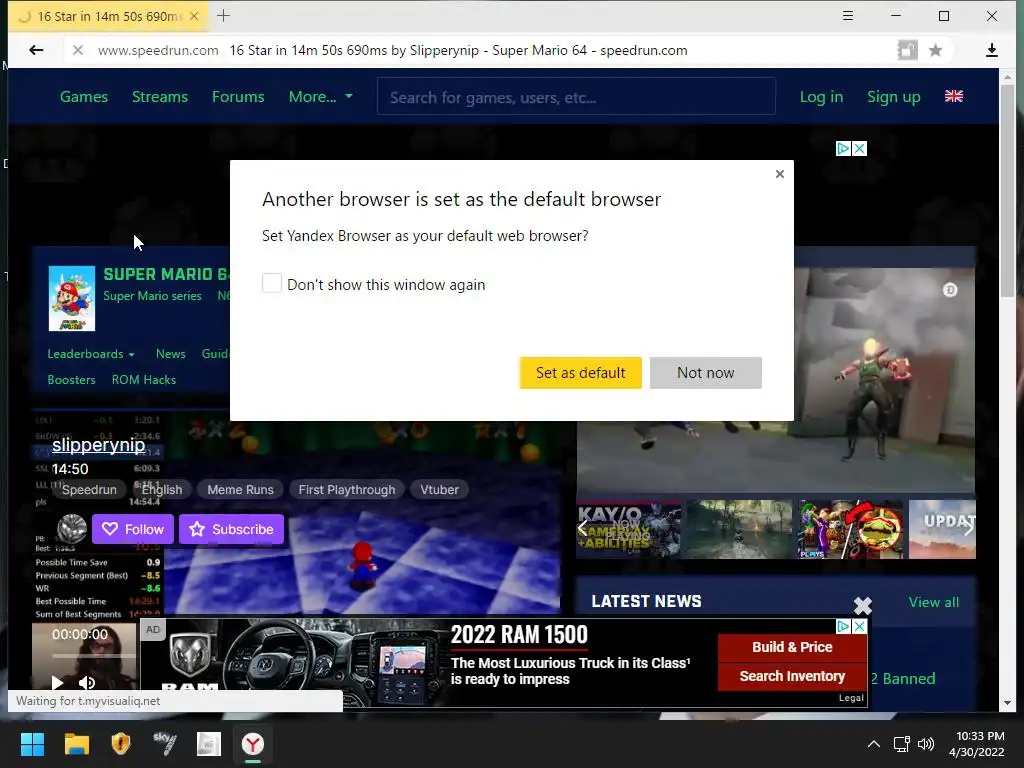Mute the small video via speaker icon
1024x768 pixels.
[x=87, y=682]
